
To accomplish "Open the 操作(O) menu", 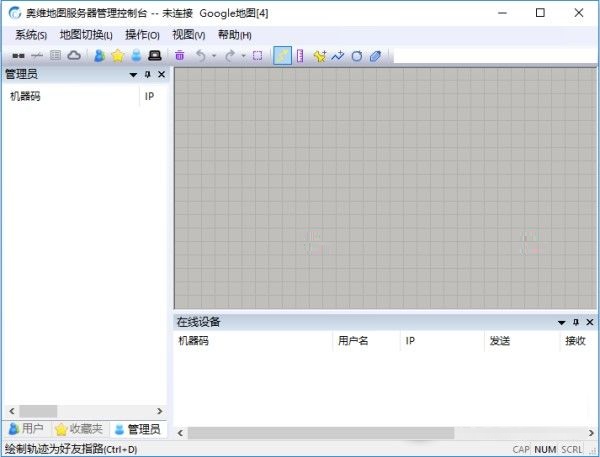I will tap(142, 35).
